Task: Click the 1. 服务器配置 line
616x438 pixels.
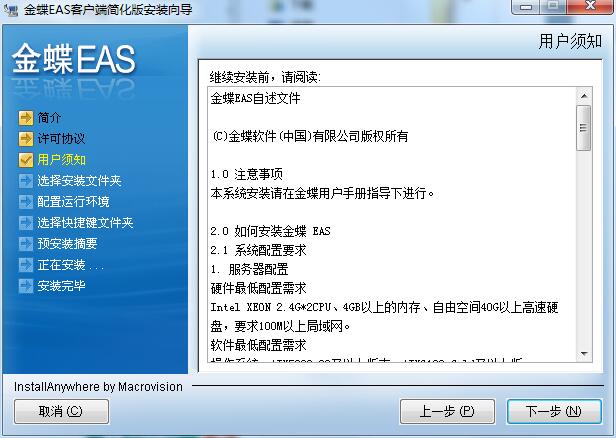Action: click(x=249, y=269)
